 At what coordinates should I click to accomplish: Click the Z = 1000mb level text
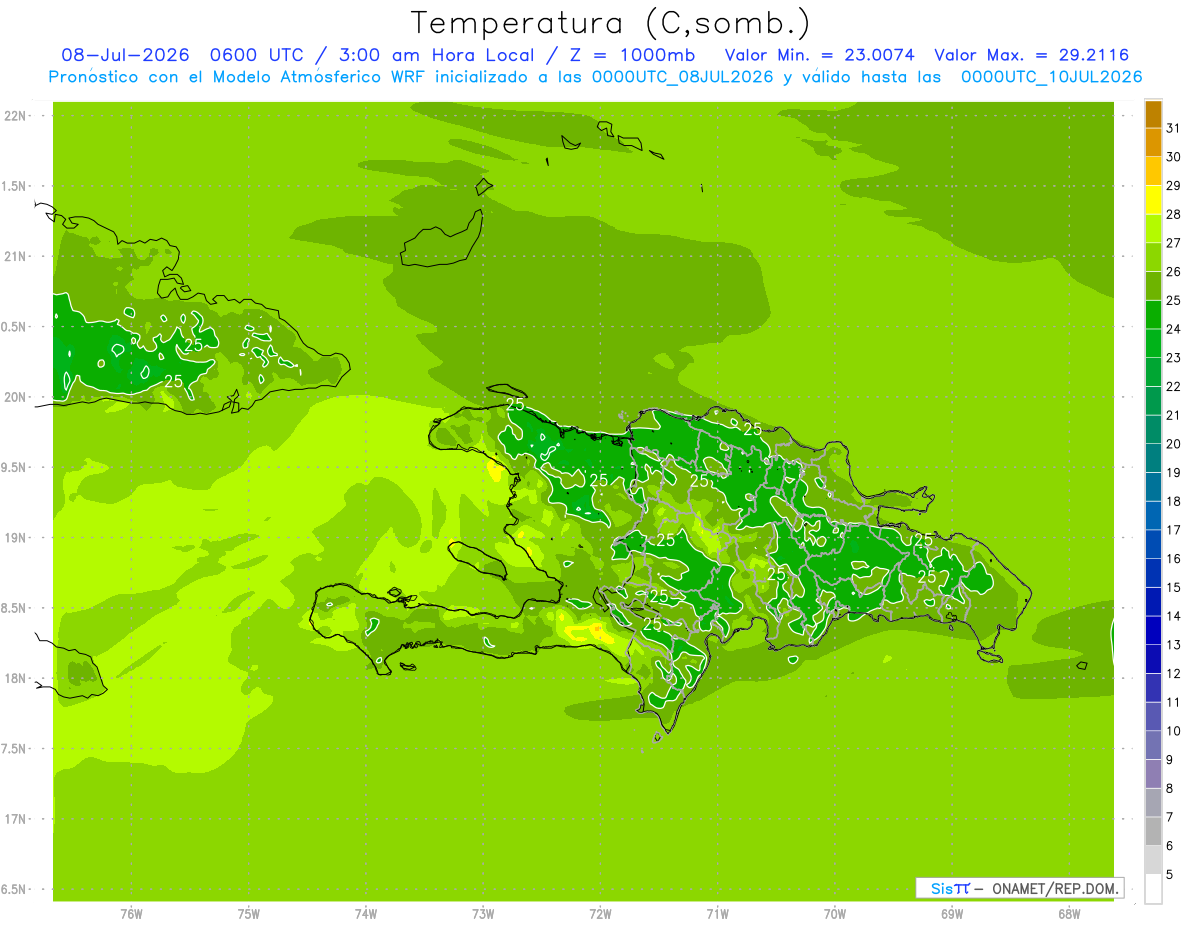tap(631, 55)
